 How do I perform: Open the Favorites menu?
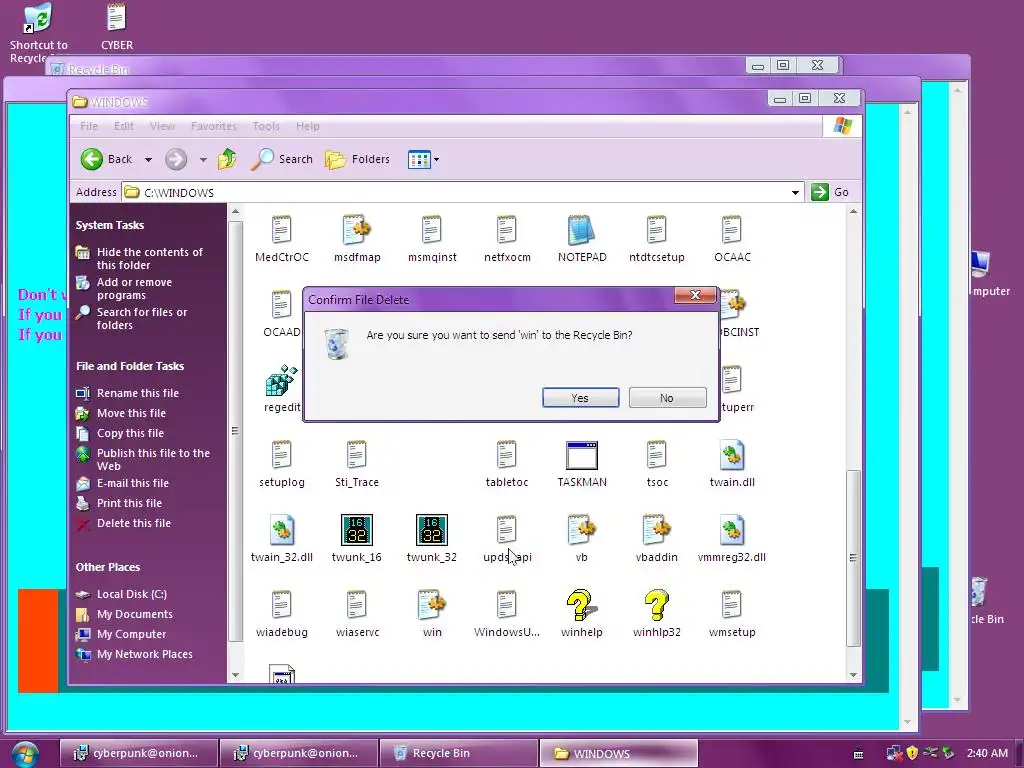[214, 126]
